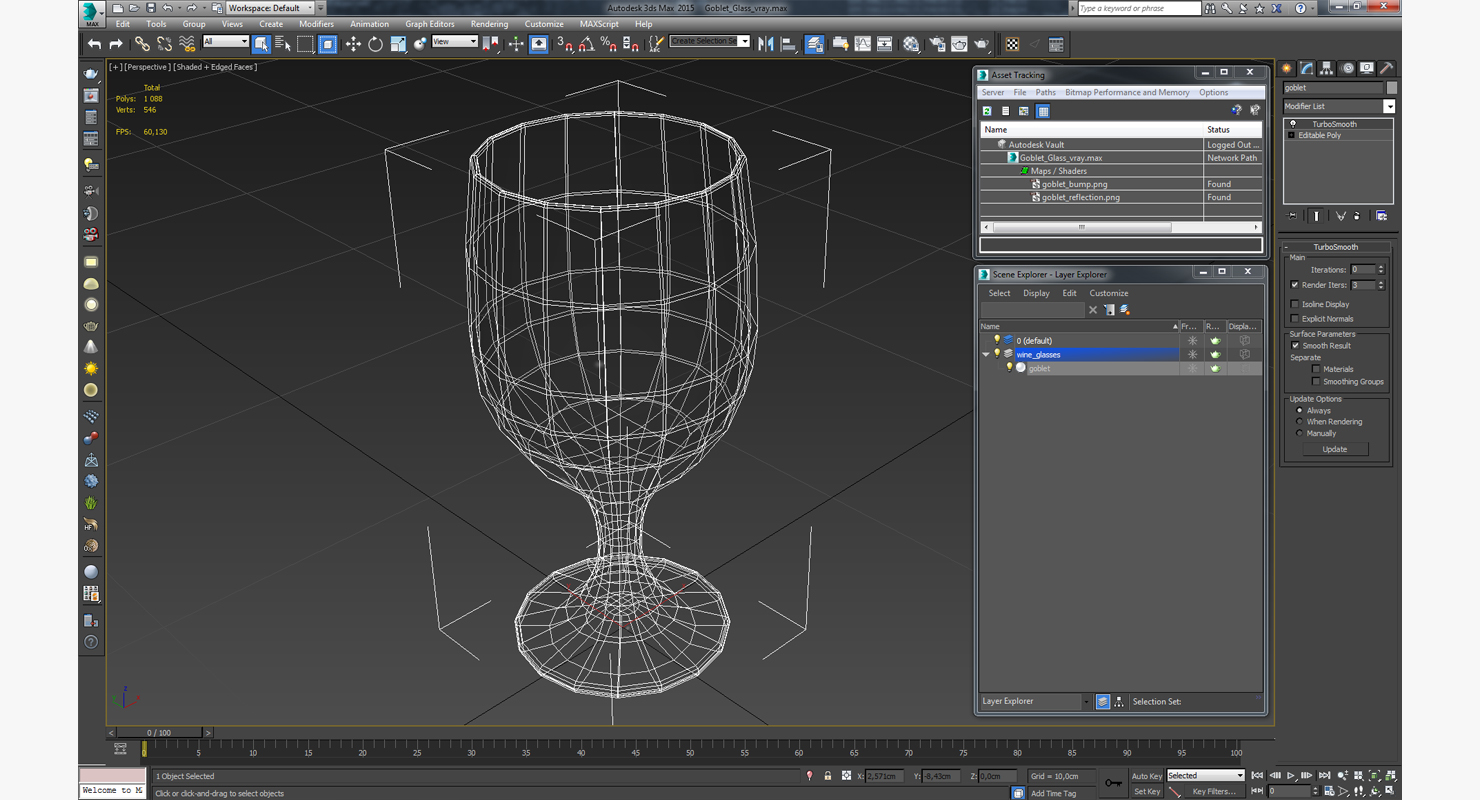Viewport: 1480px width, 800px height.
Task: Click Configure Modifier Sets icon
Action: point(1382,216)
